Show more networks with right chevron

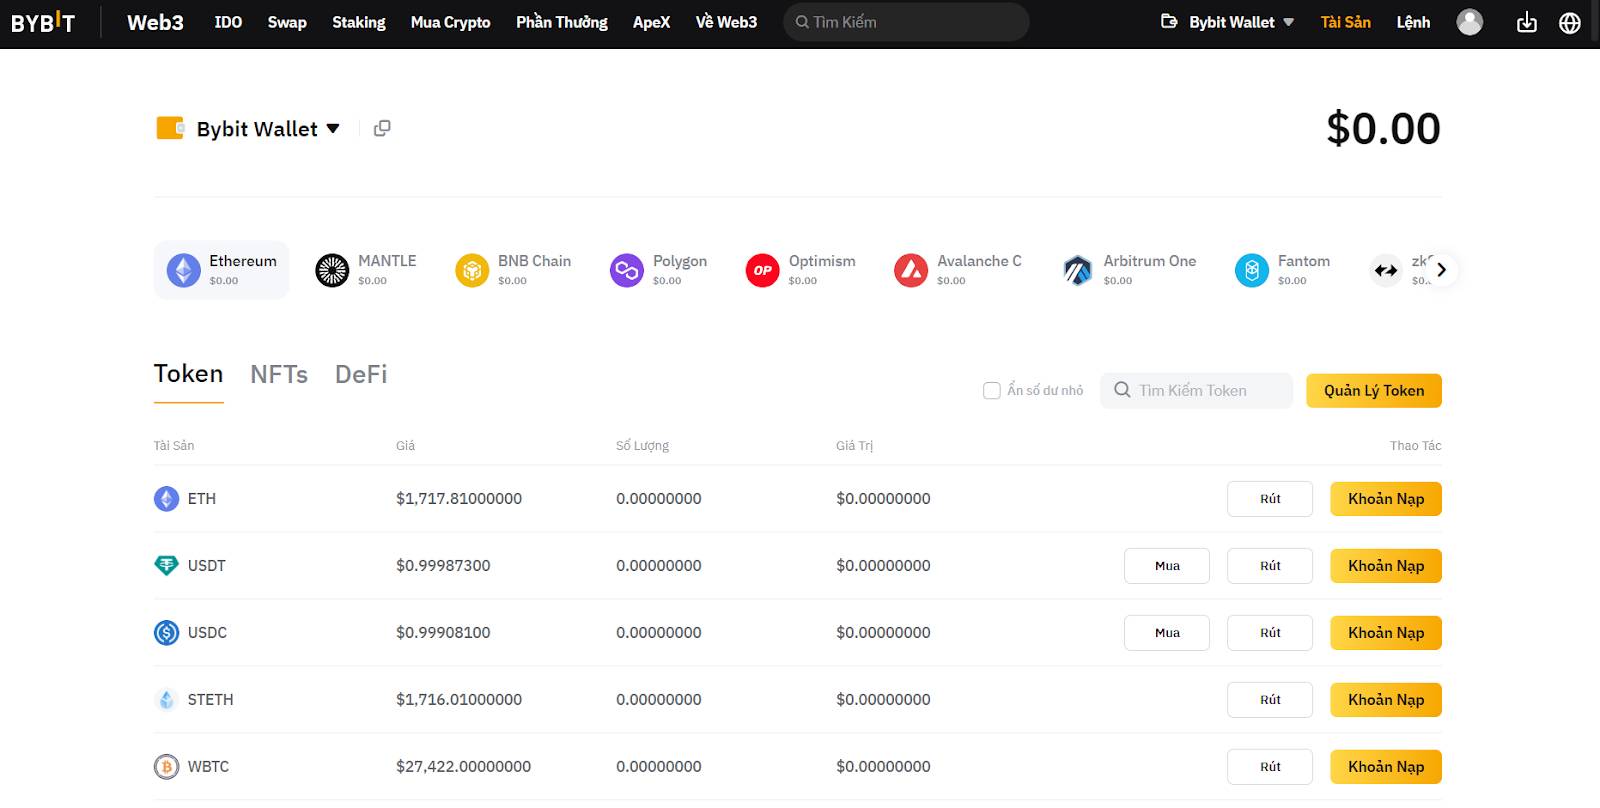(x=1441, y=270)
